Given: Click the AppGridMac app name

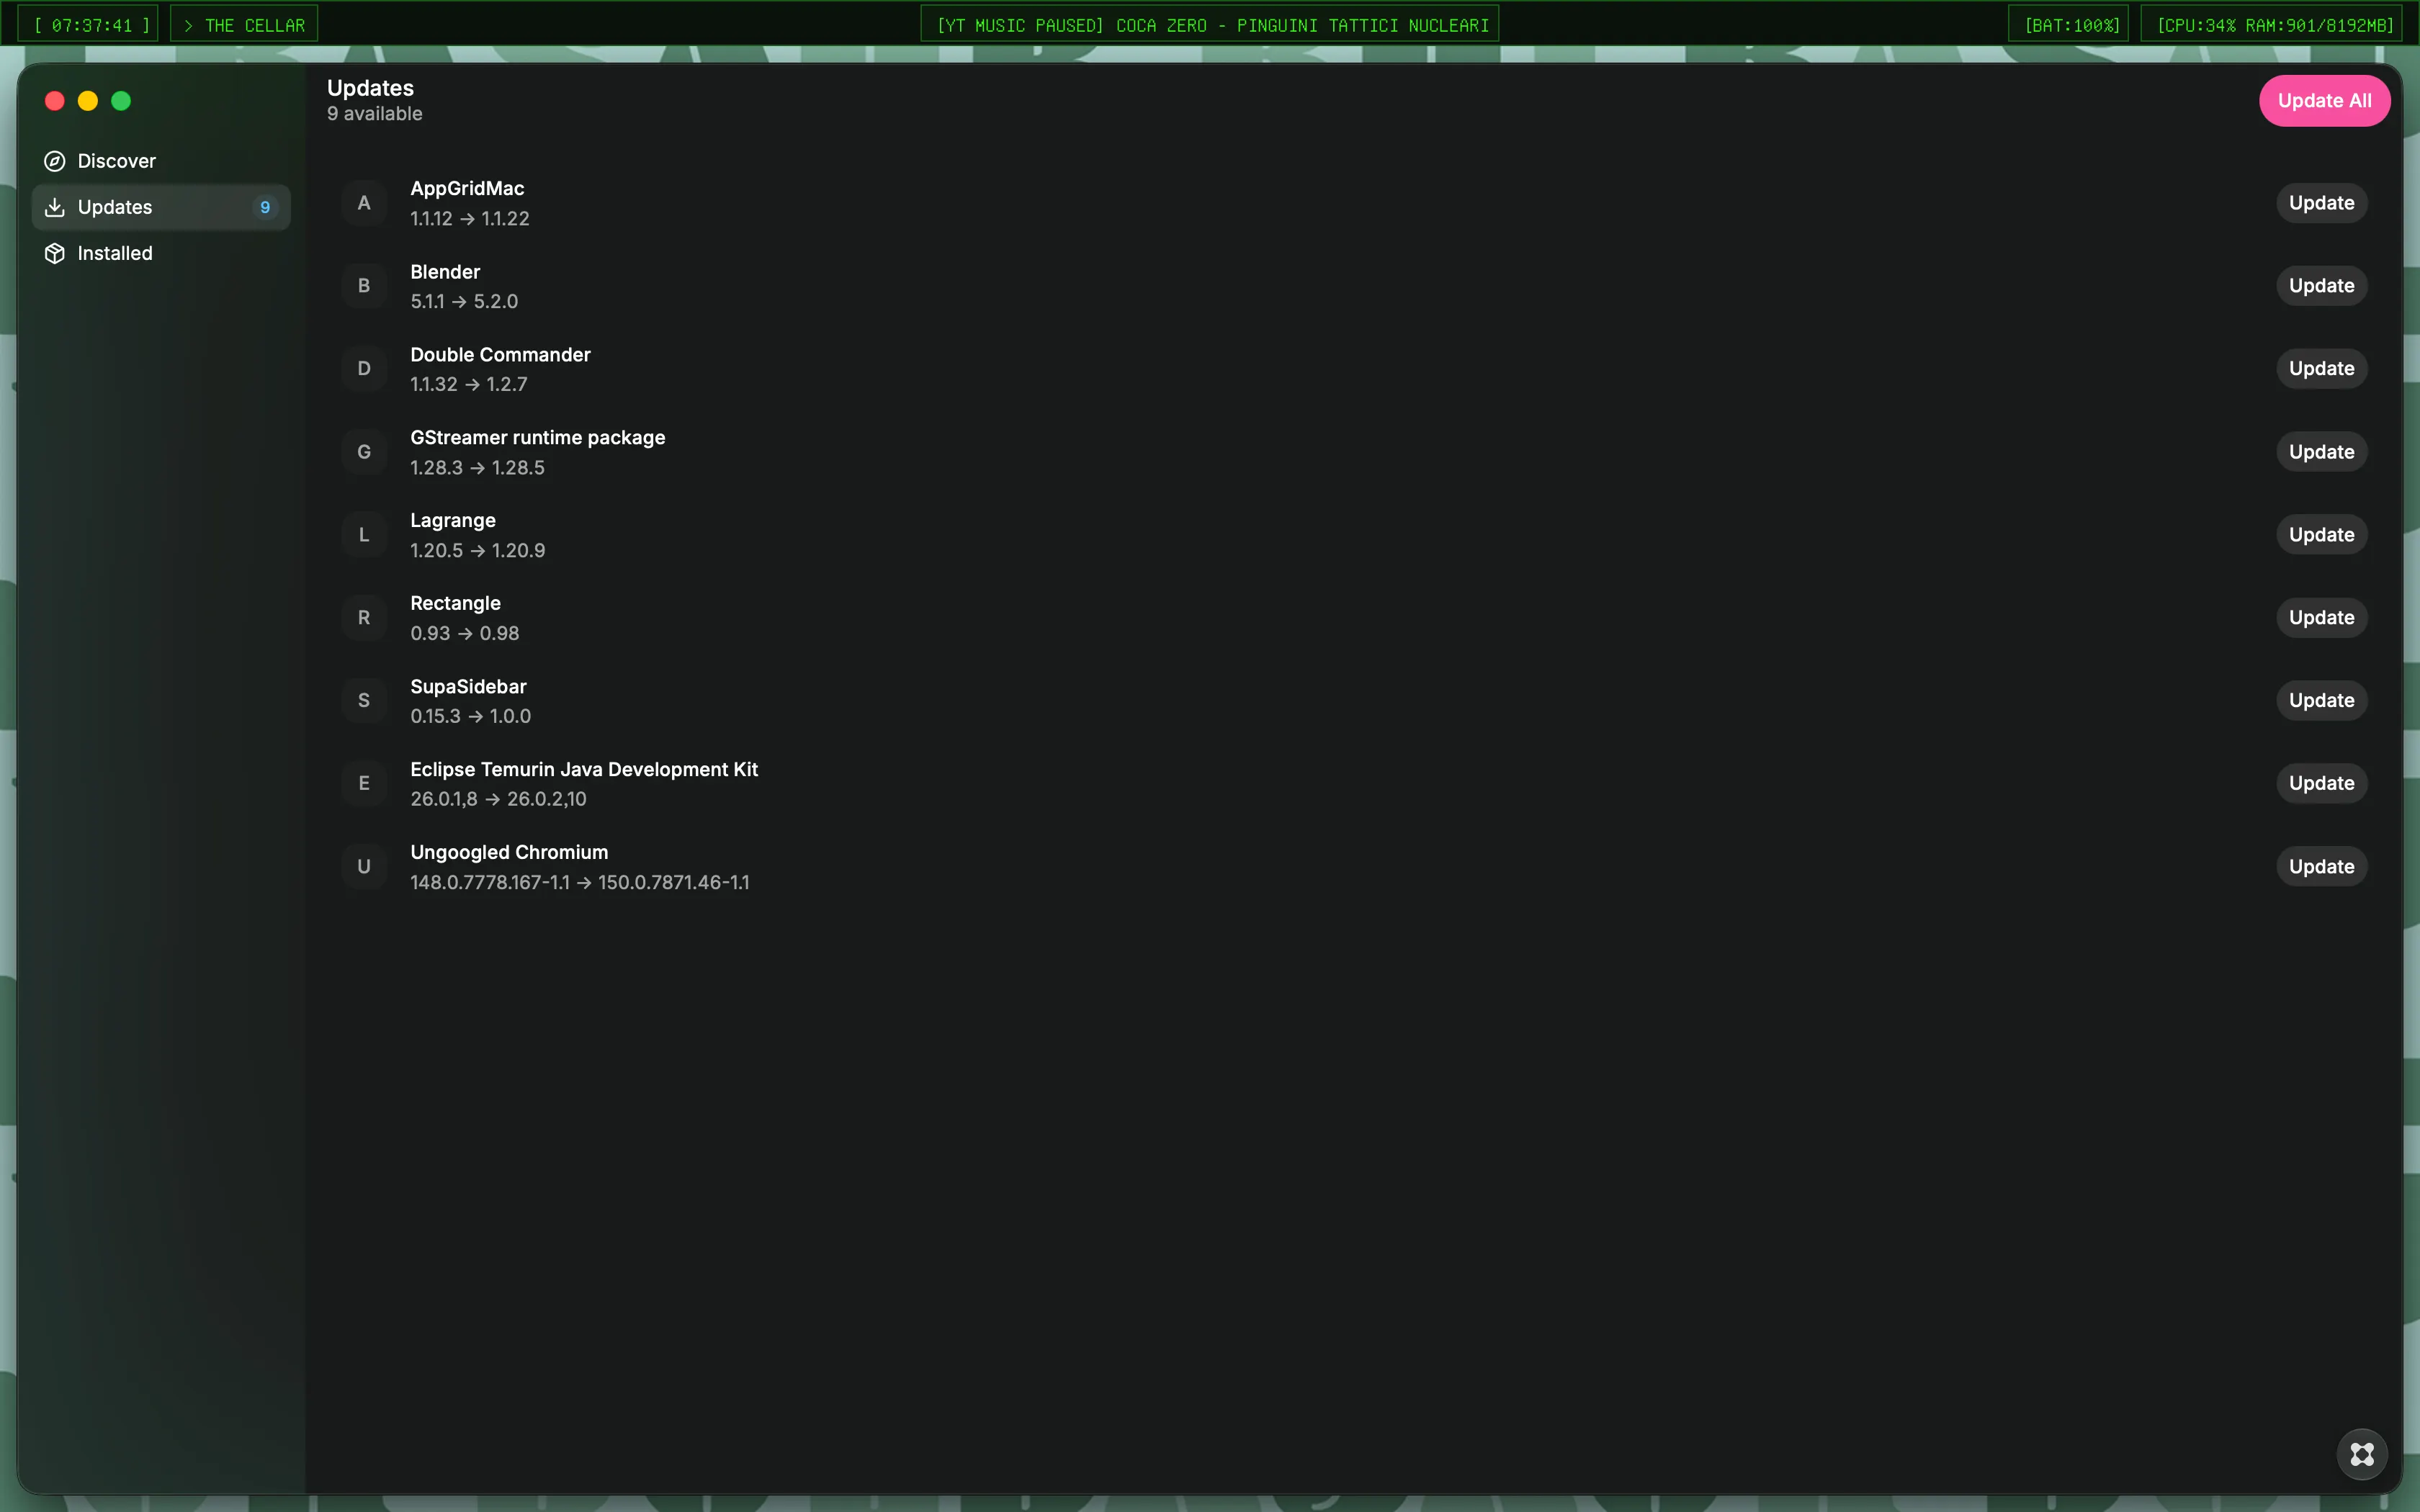Looking at the screenshot, I should pos(467,188).
